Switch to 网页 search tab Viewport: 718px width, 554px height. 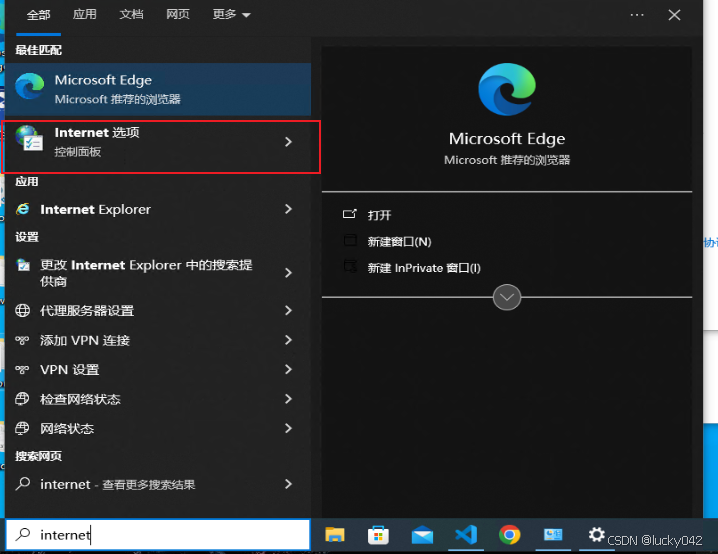[178, 15]
